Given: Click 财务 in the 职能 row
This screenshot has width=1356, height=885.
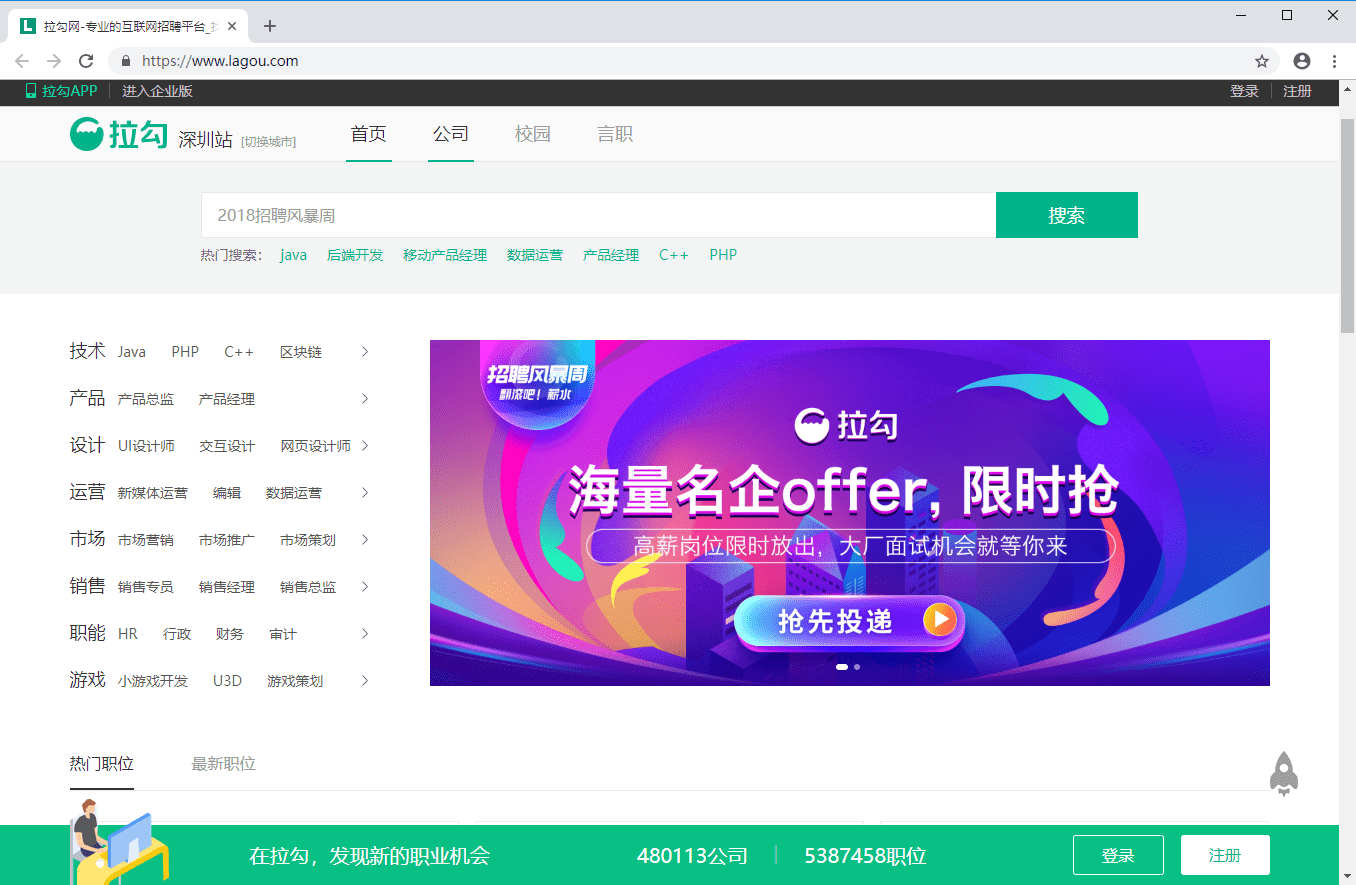Looking at the screenshot, I should coord(230,634).
